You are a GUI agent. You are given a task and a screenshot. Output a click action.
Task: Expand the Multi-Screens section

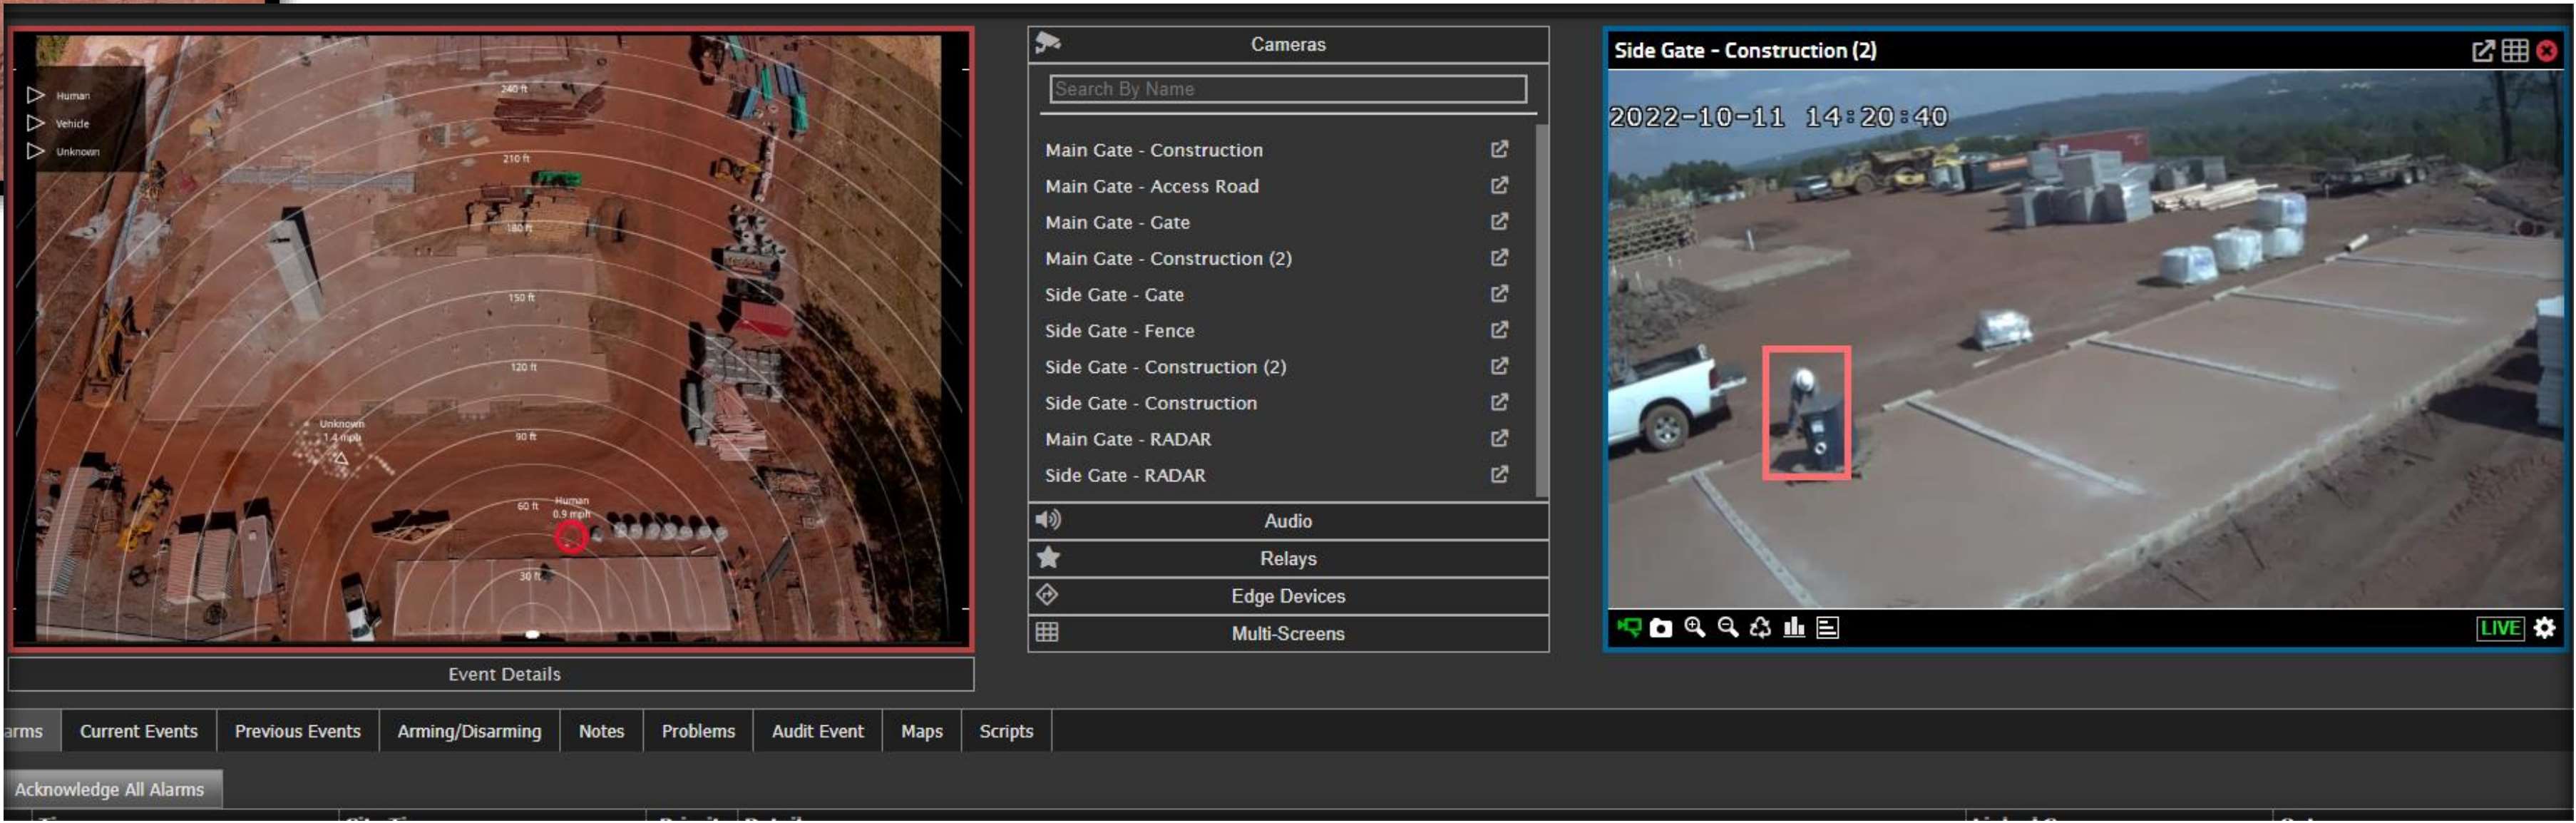pos(1289,635)
